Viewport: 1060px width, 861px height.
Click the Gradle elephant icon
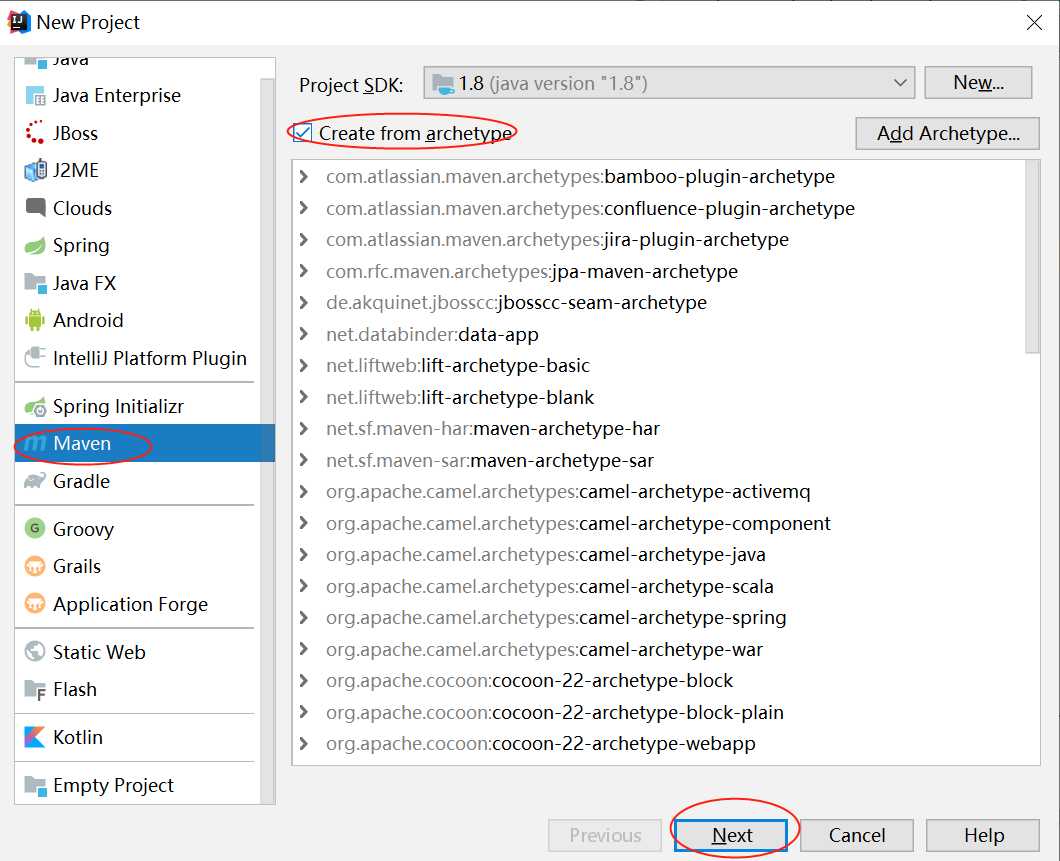34,481
